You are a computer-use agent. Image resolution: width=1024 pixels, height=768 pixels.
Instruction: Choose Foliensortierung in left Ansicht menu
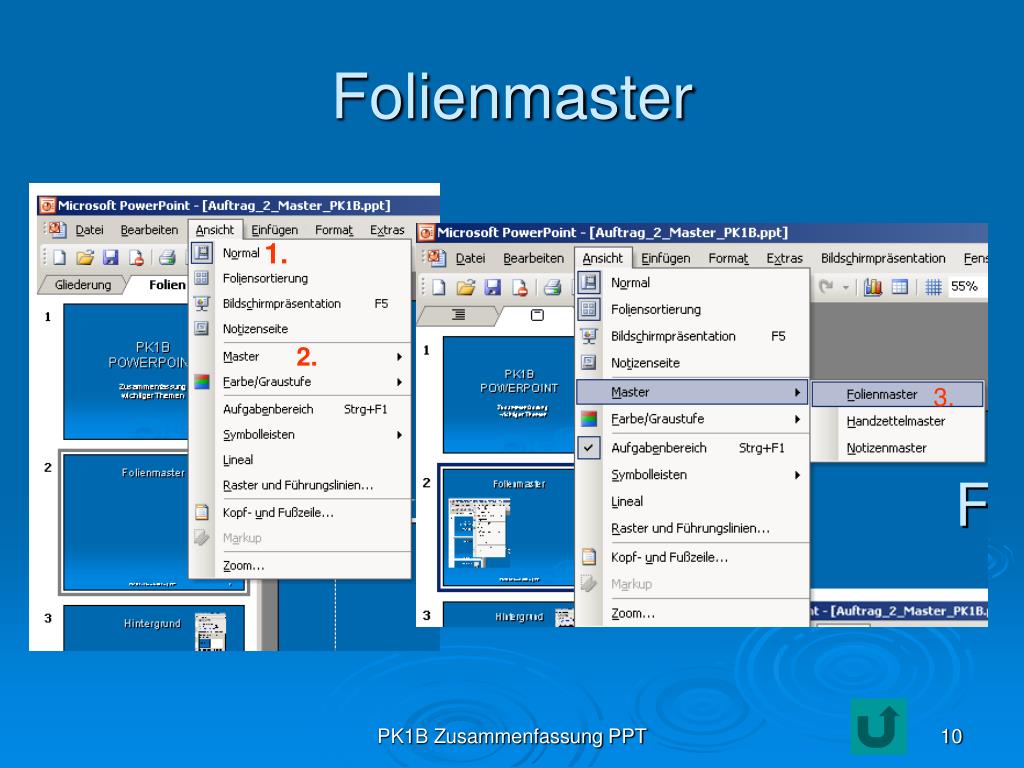(x=300, y=278)
